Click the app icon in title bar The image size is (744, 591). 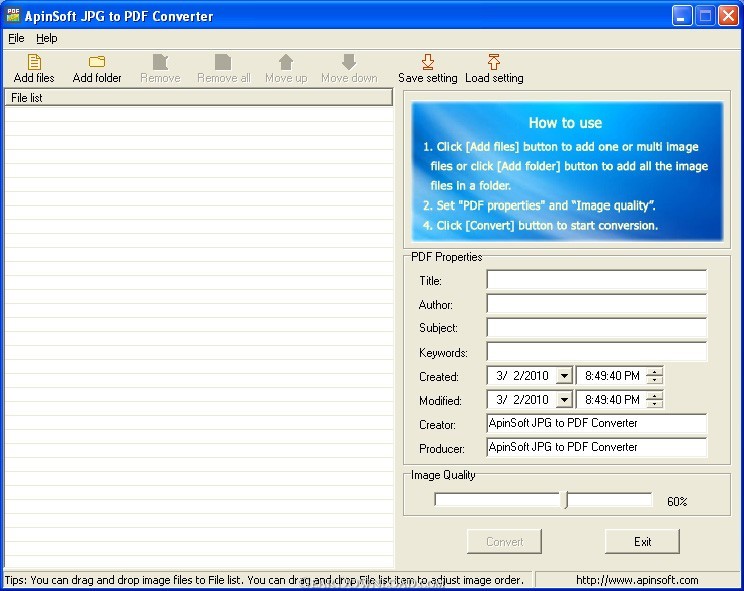[13, 16]
